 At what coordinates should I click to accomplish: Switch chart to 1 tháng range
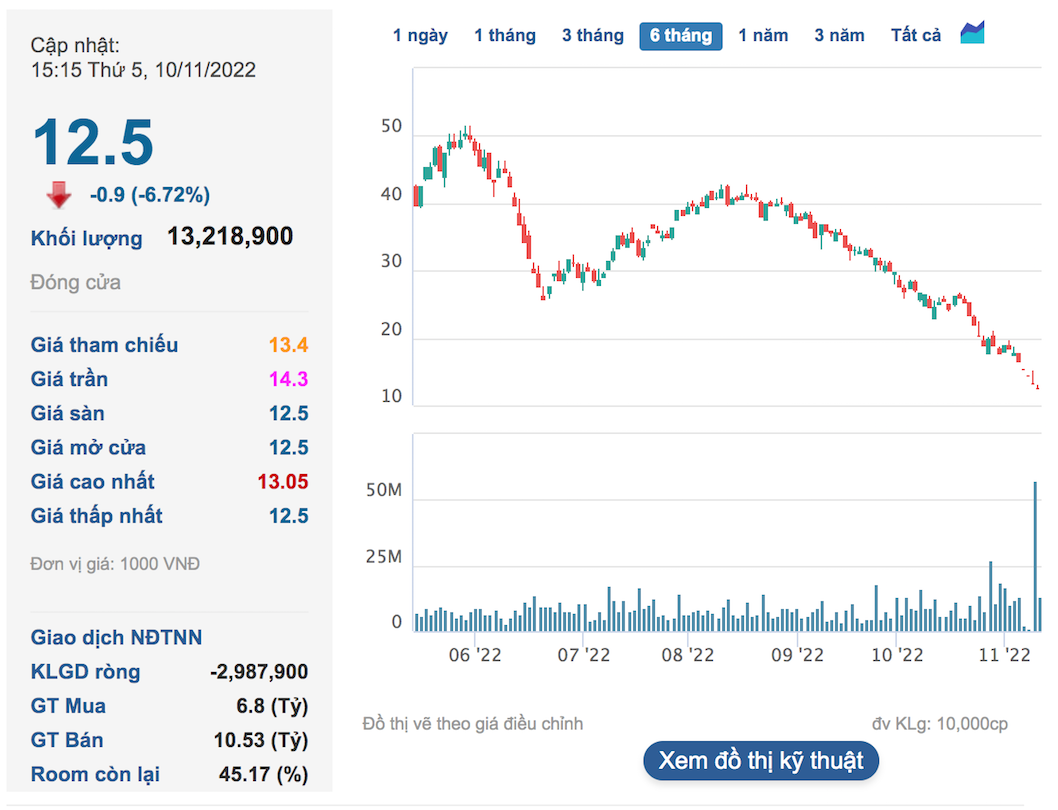point(505,36)
